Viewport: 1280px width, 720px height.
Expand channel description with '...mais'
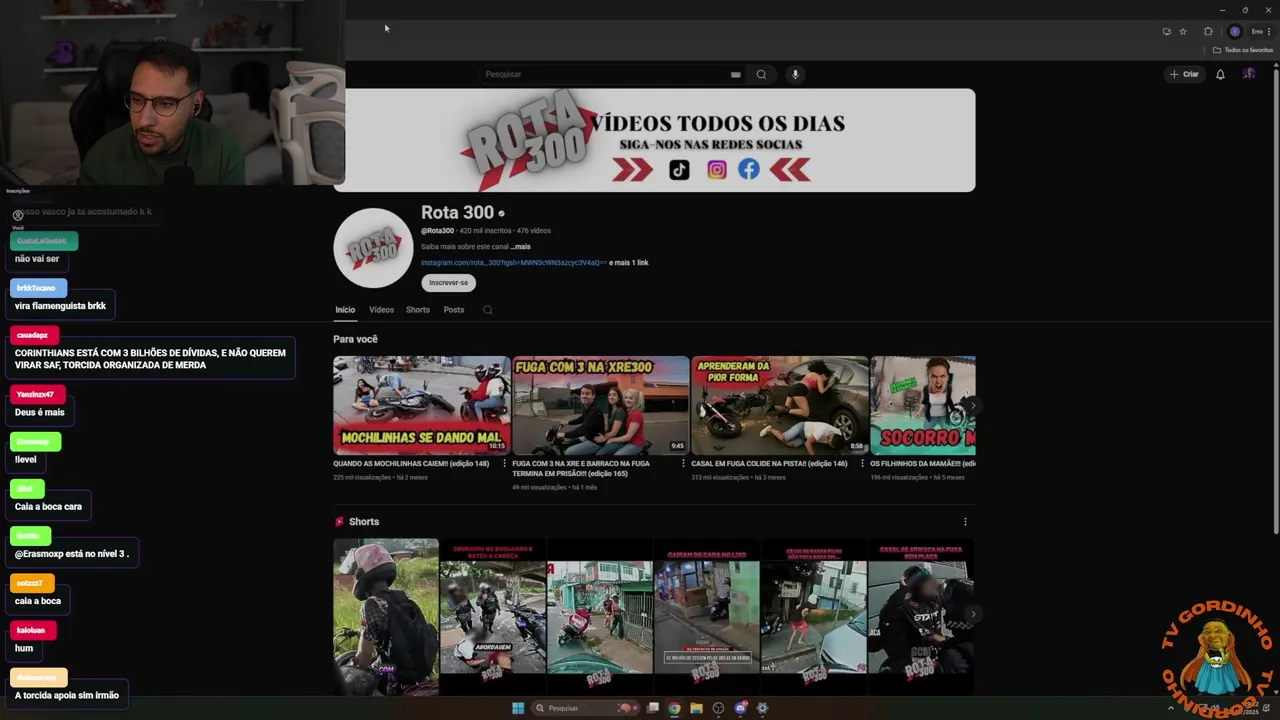pyautogui.click(x=521, y=246)
